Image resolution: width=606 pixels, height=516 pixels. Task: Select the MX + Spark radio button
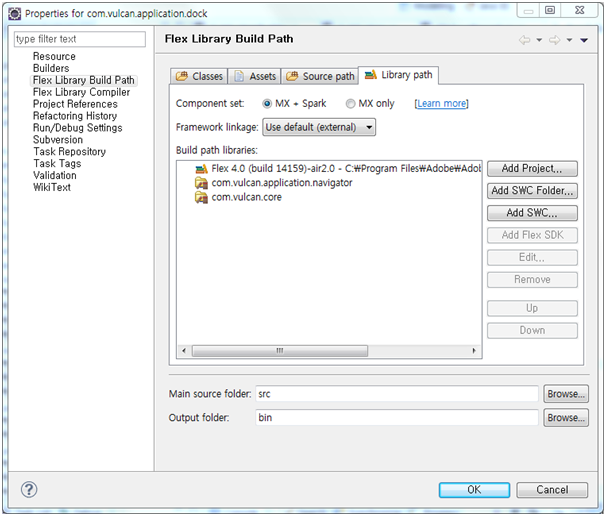tap(267, 104)
